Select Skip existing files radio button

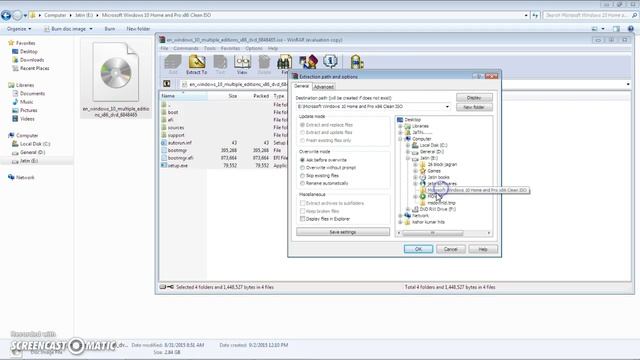[302, 176]
